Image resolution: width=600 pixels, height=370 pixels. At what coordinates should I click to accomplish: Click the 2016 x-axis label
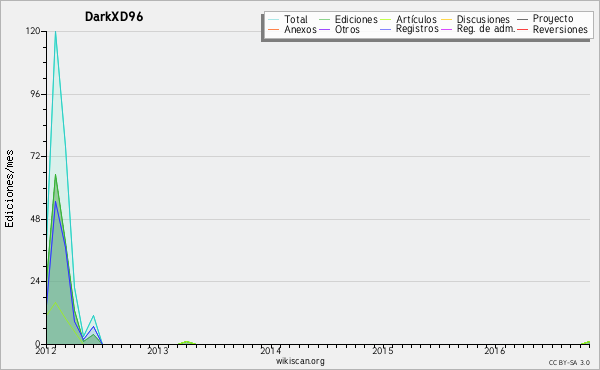click(x=495, y=351)
